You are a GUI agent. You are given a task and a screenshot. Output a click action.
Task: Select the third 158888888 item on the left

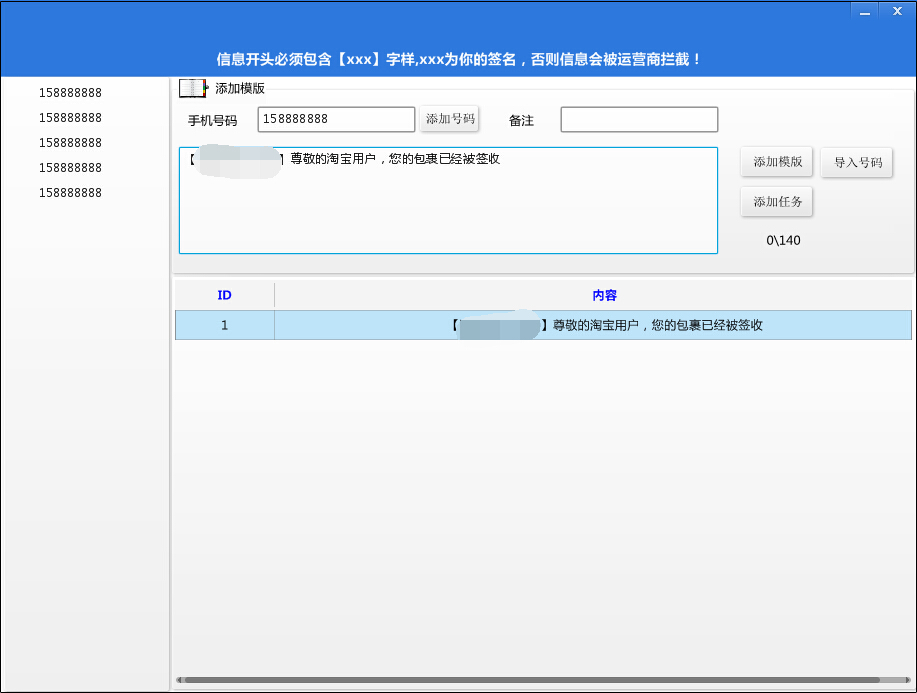[71, 142]
